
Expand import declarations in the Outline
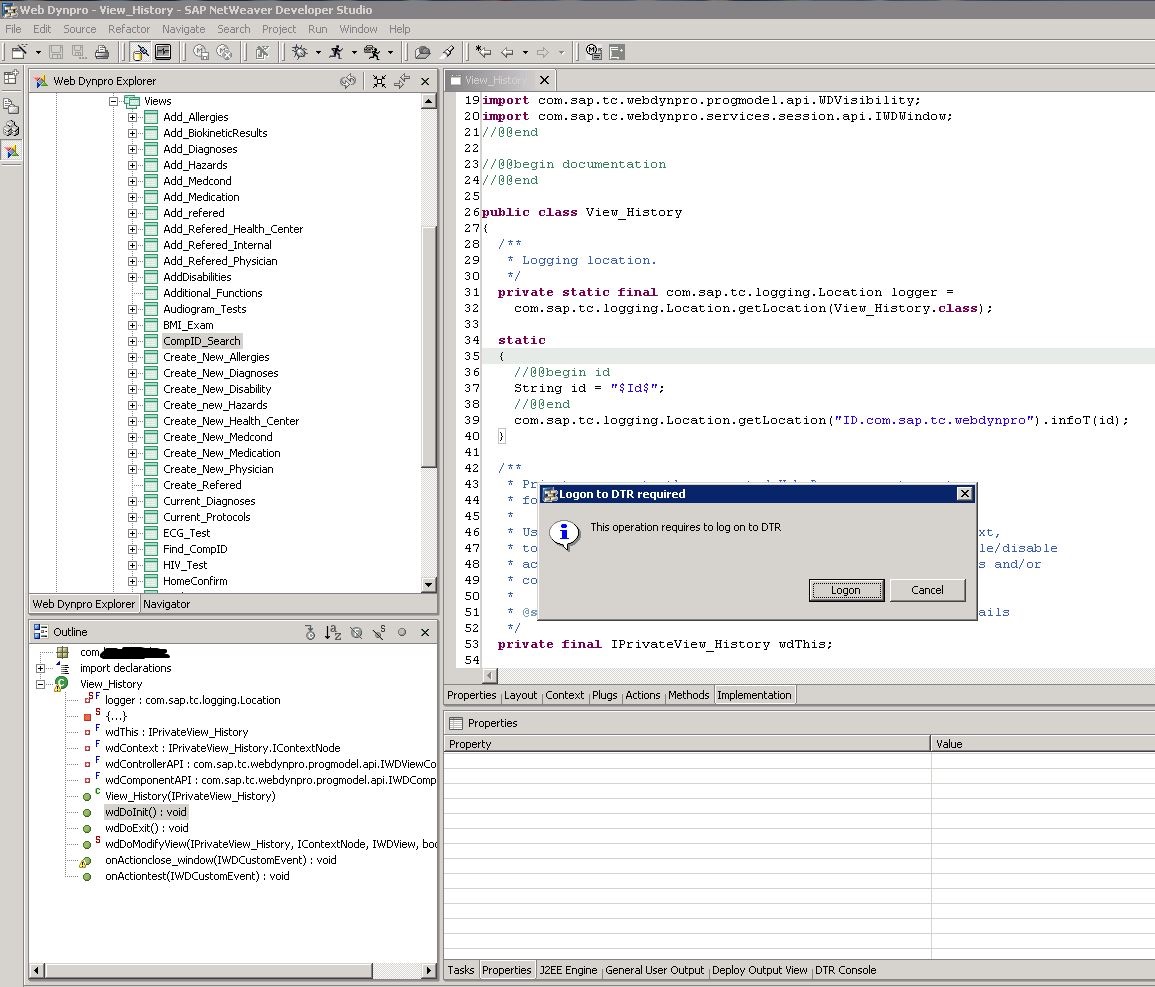pyautogui.click(x=41, y=668)
